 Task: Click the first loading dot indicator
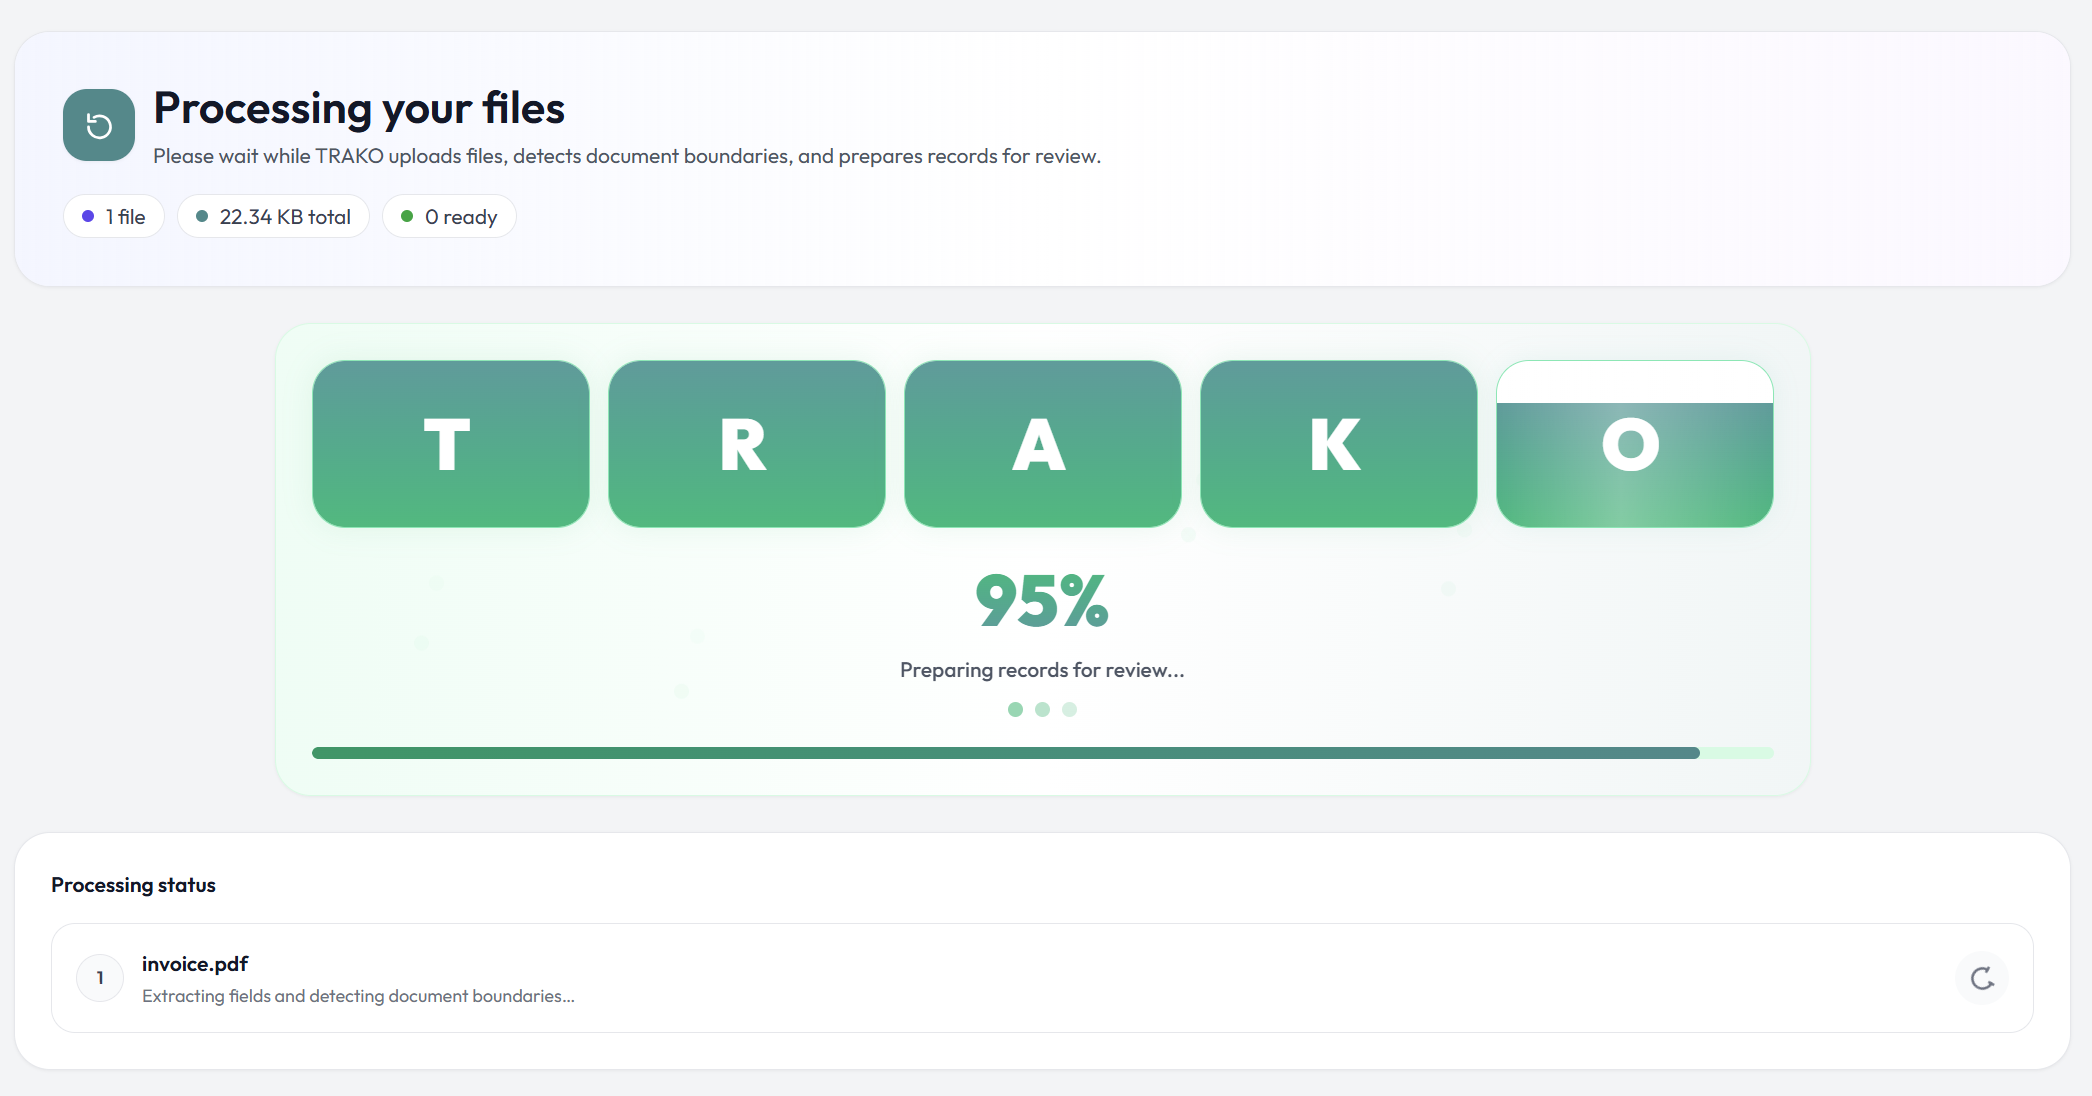coord(1015,709)
